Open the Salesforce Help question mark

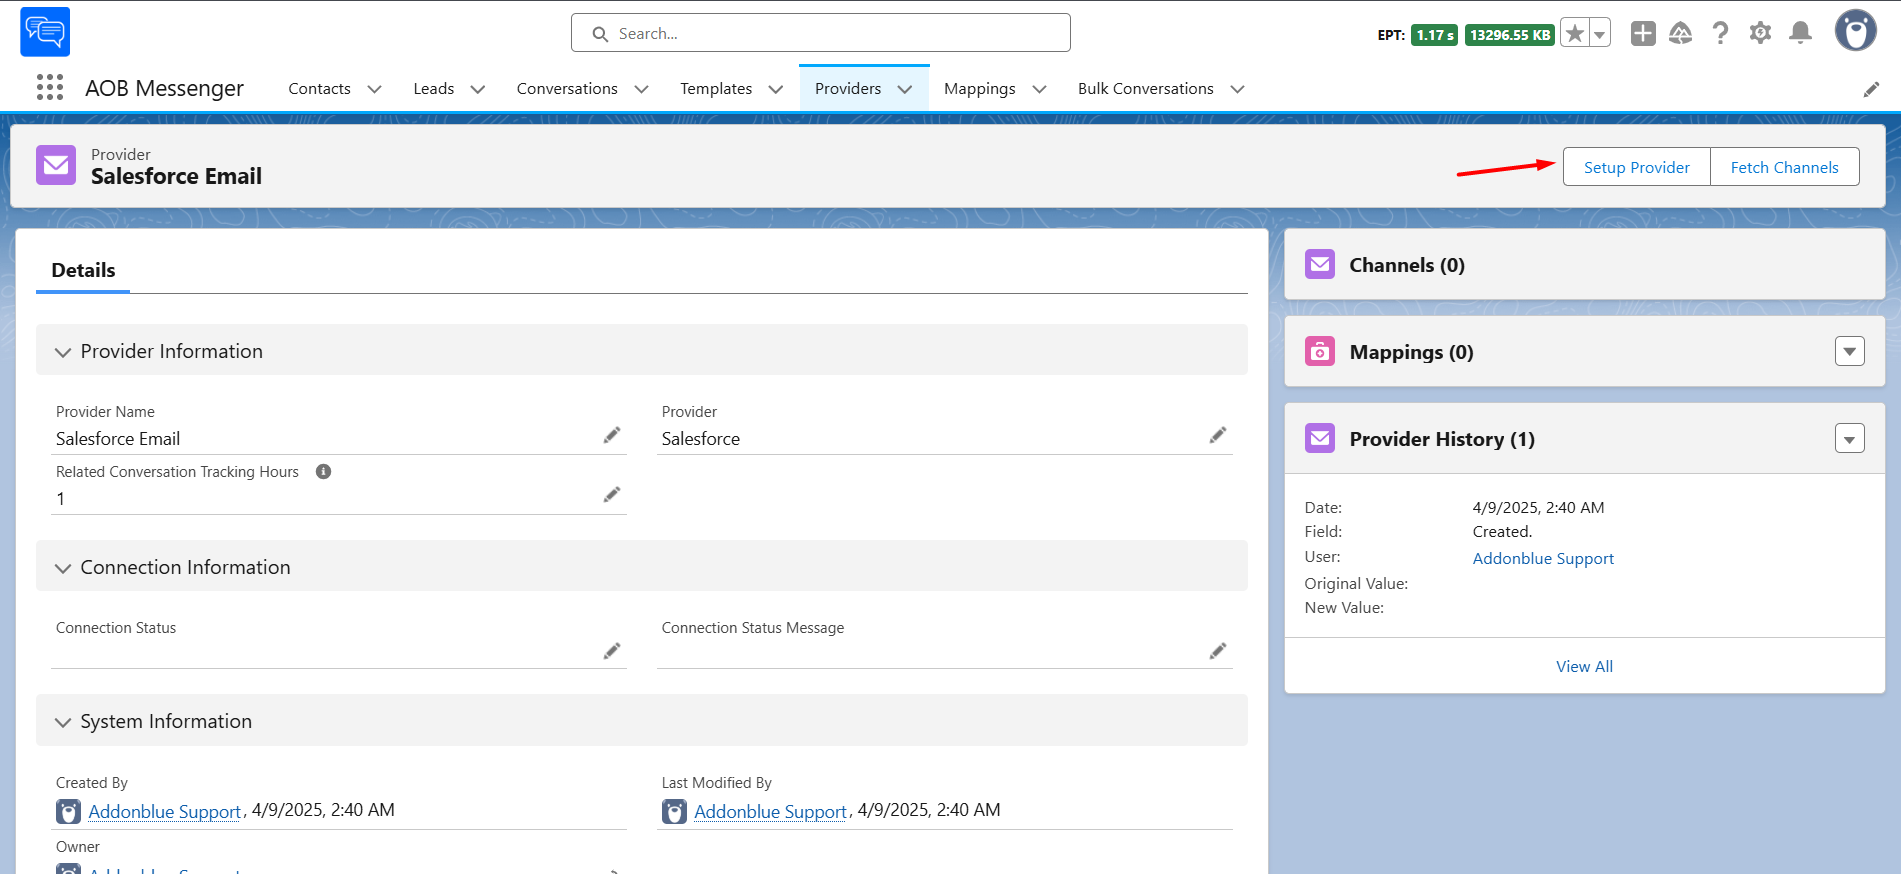[x=1720, y=33]
